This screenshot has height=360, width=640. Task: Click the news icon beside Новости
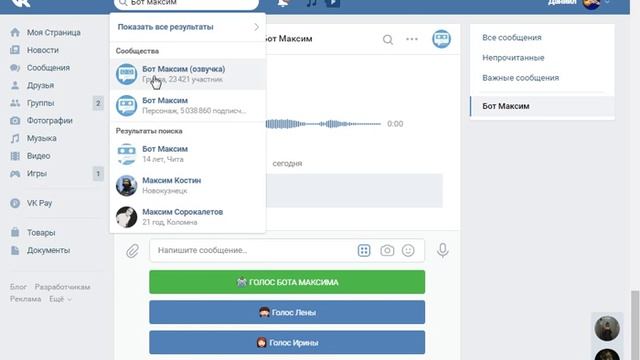click(15, 50)
